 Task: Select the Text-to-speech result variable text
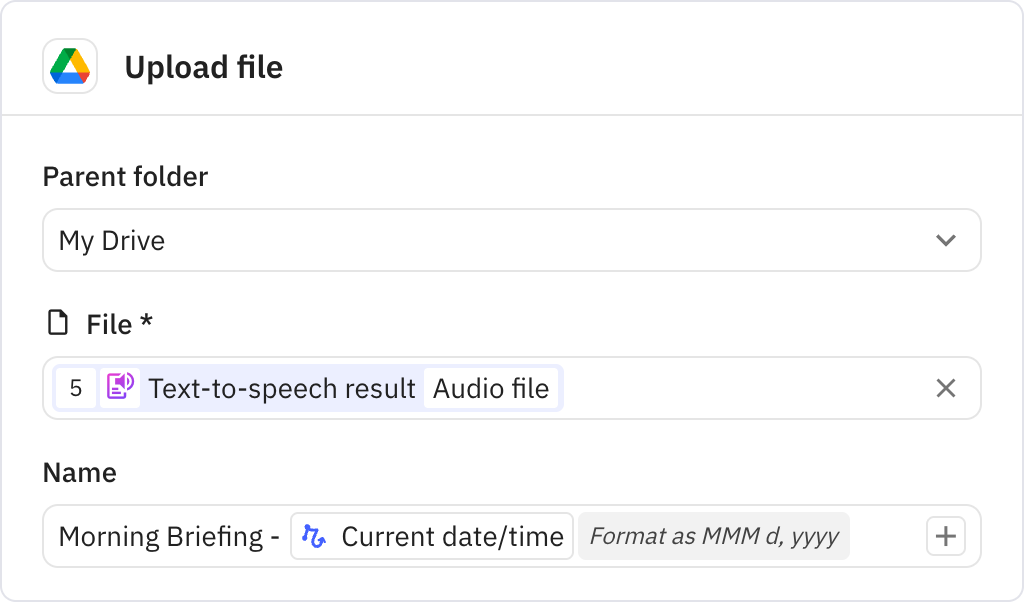pos(282,388)
